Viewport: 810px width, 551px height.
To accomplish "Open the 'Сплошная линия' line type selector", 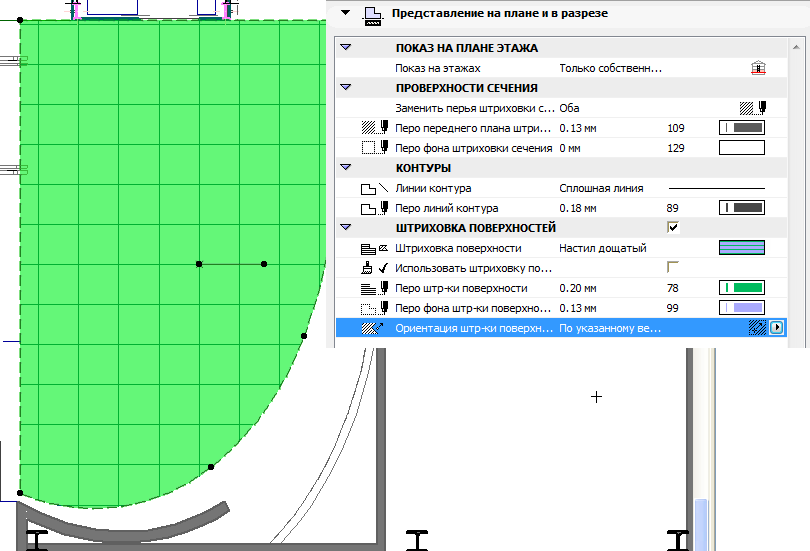I will (x=601, y=188).
